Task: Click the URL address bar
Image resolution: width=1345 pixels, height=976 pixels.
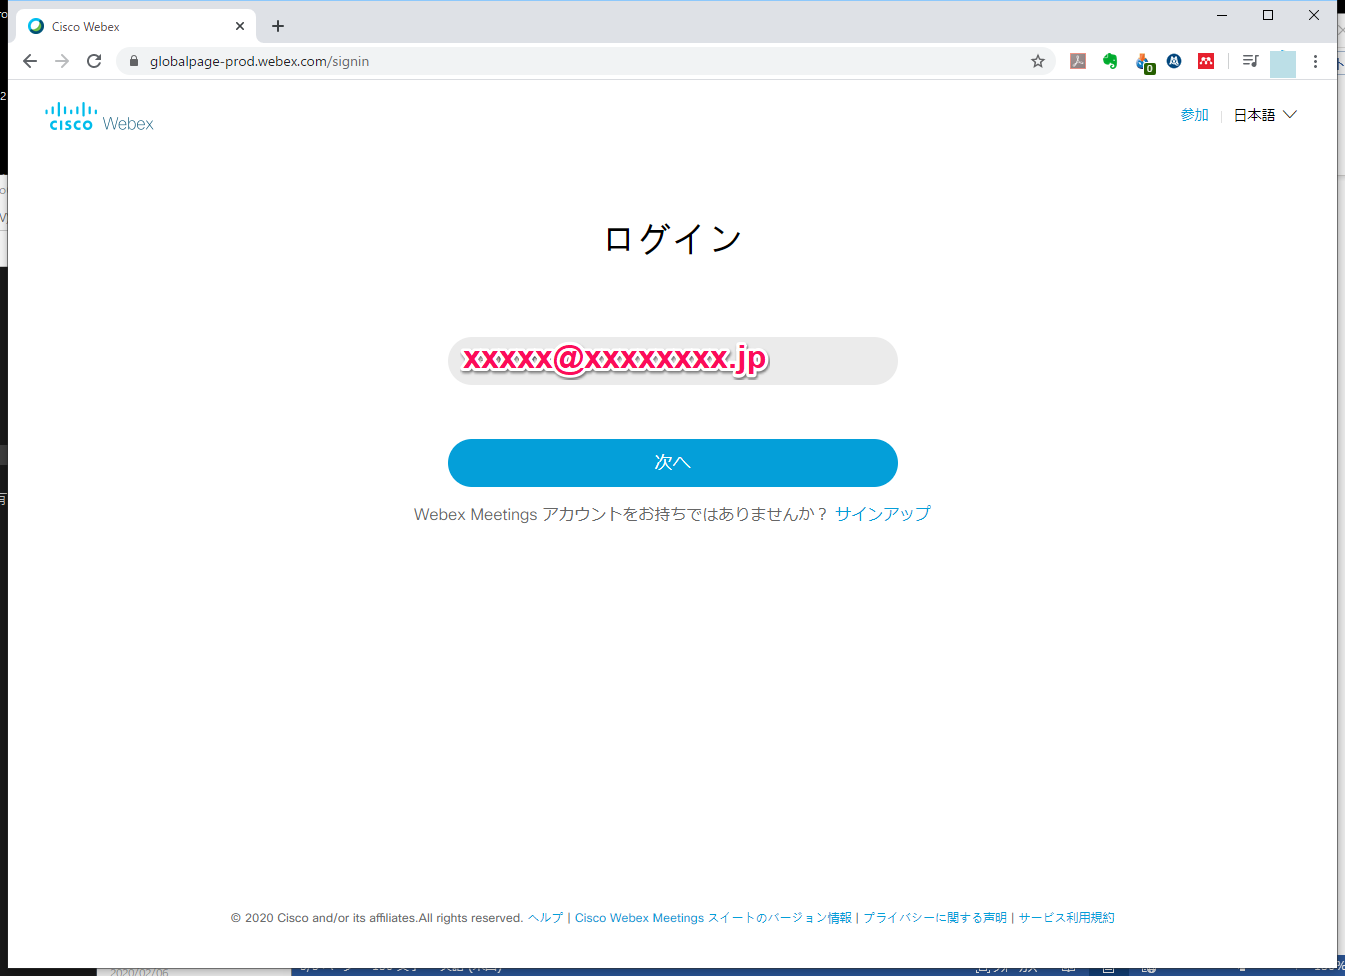Action: pyautogui.click(x=585, y=61)
